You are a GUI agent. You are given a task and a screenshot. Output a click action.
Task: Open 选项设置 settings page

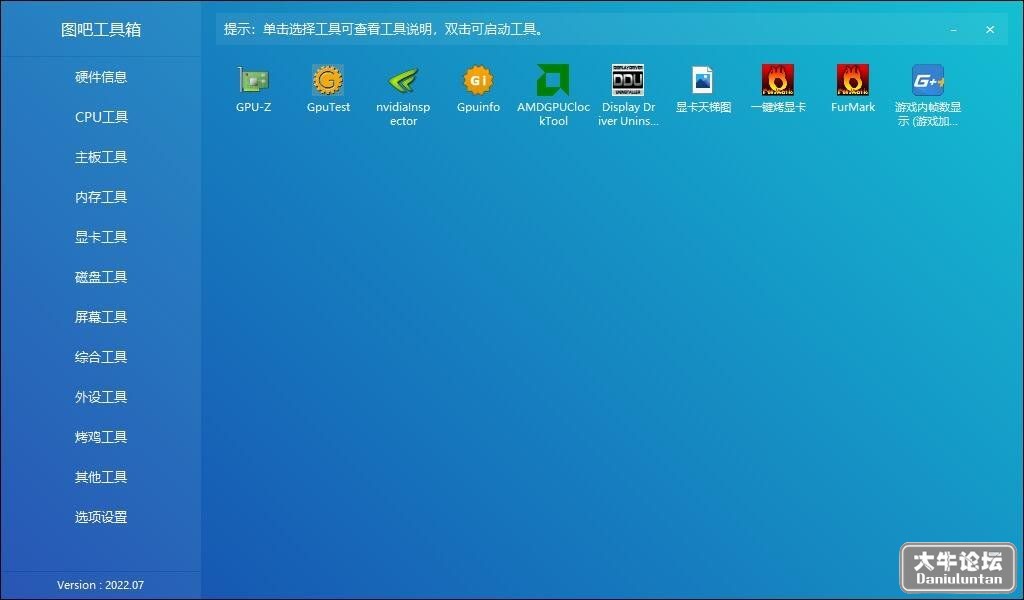[x=101, y=517]
